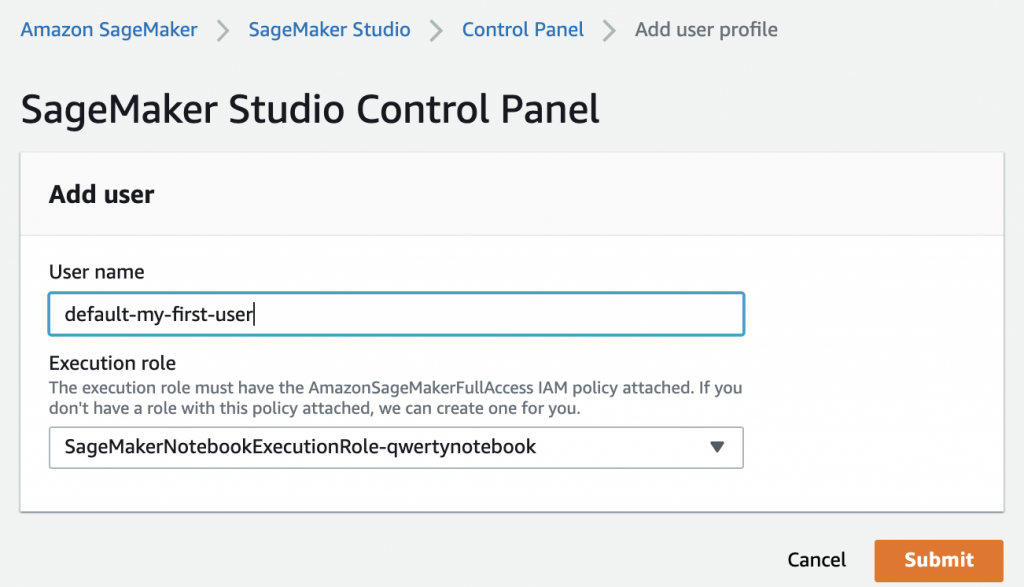The image size is (1024, 587).
Task: Return to the Control Panel breadcrumb link
Action: click(x=522, y=30)
